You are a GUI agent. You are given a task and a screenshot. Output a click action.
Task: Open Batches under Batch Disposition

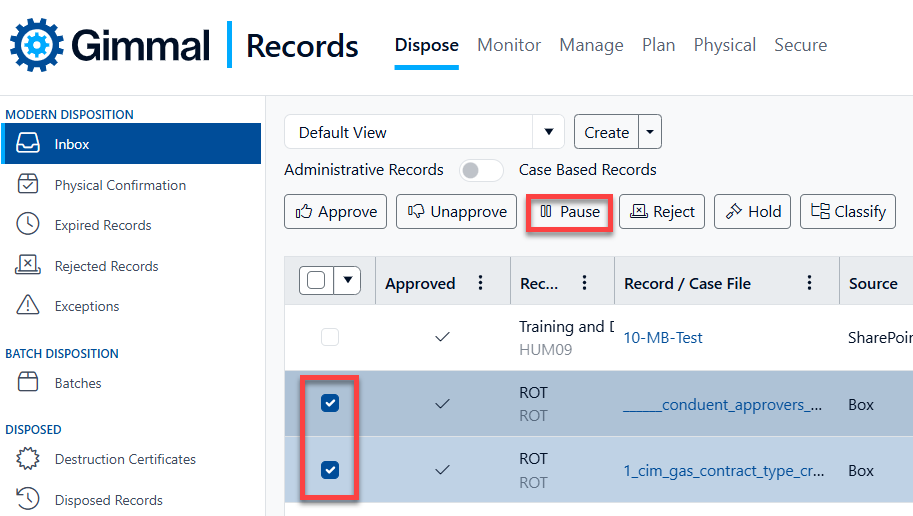78,383
